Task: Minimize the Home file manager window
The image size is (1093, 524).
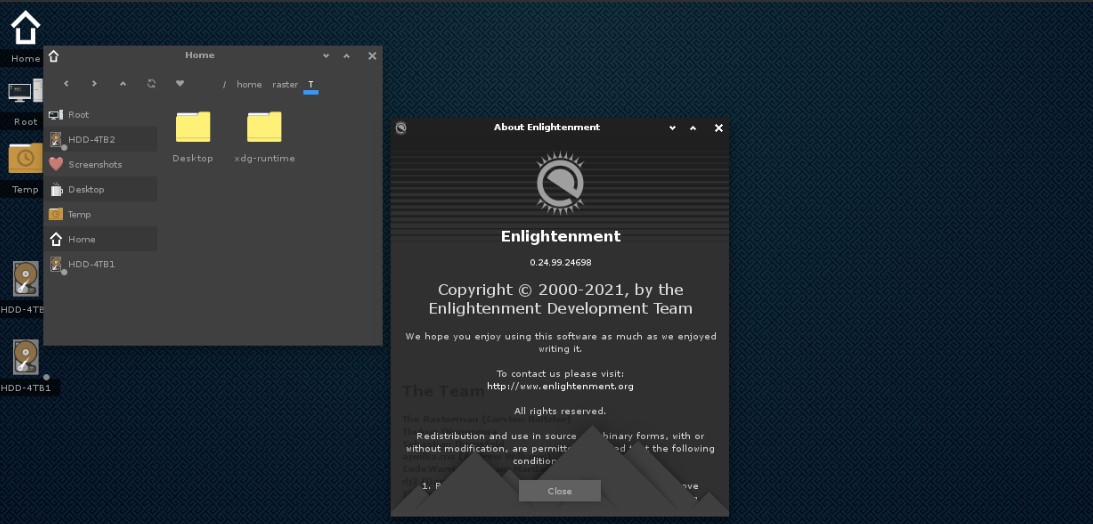Action: 326,56
